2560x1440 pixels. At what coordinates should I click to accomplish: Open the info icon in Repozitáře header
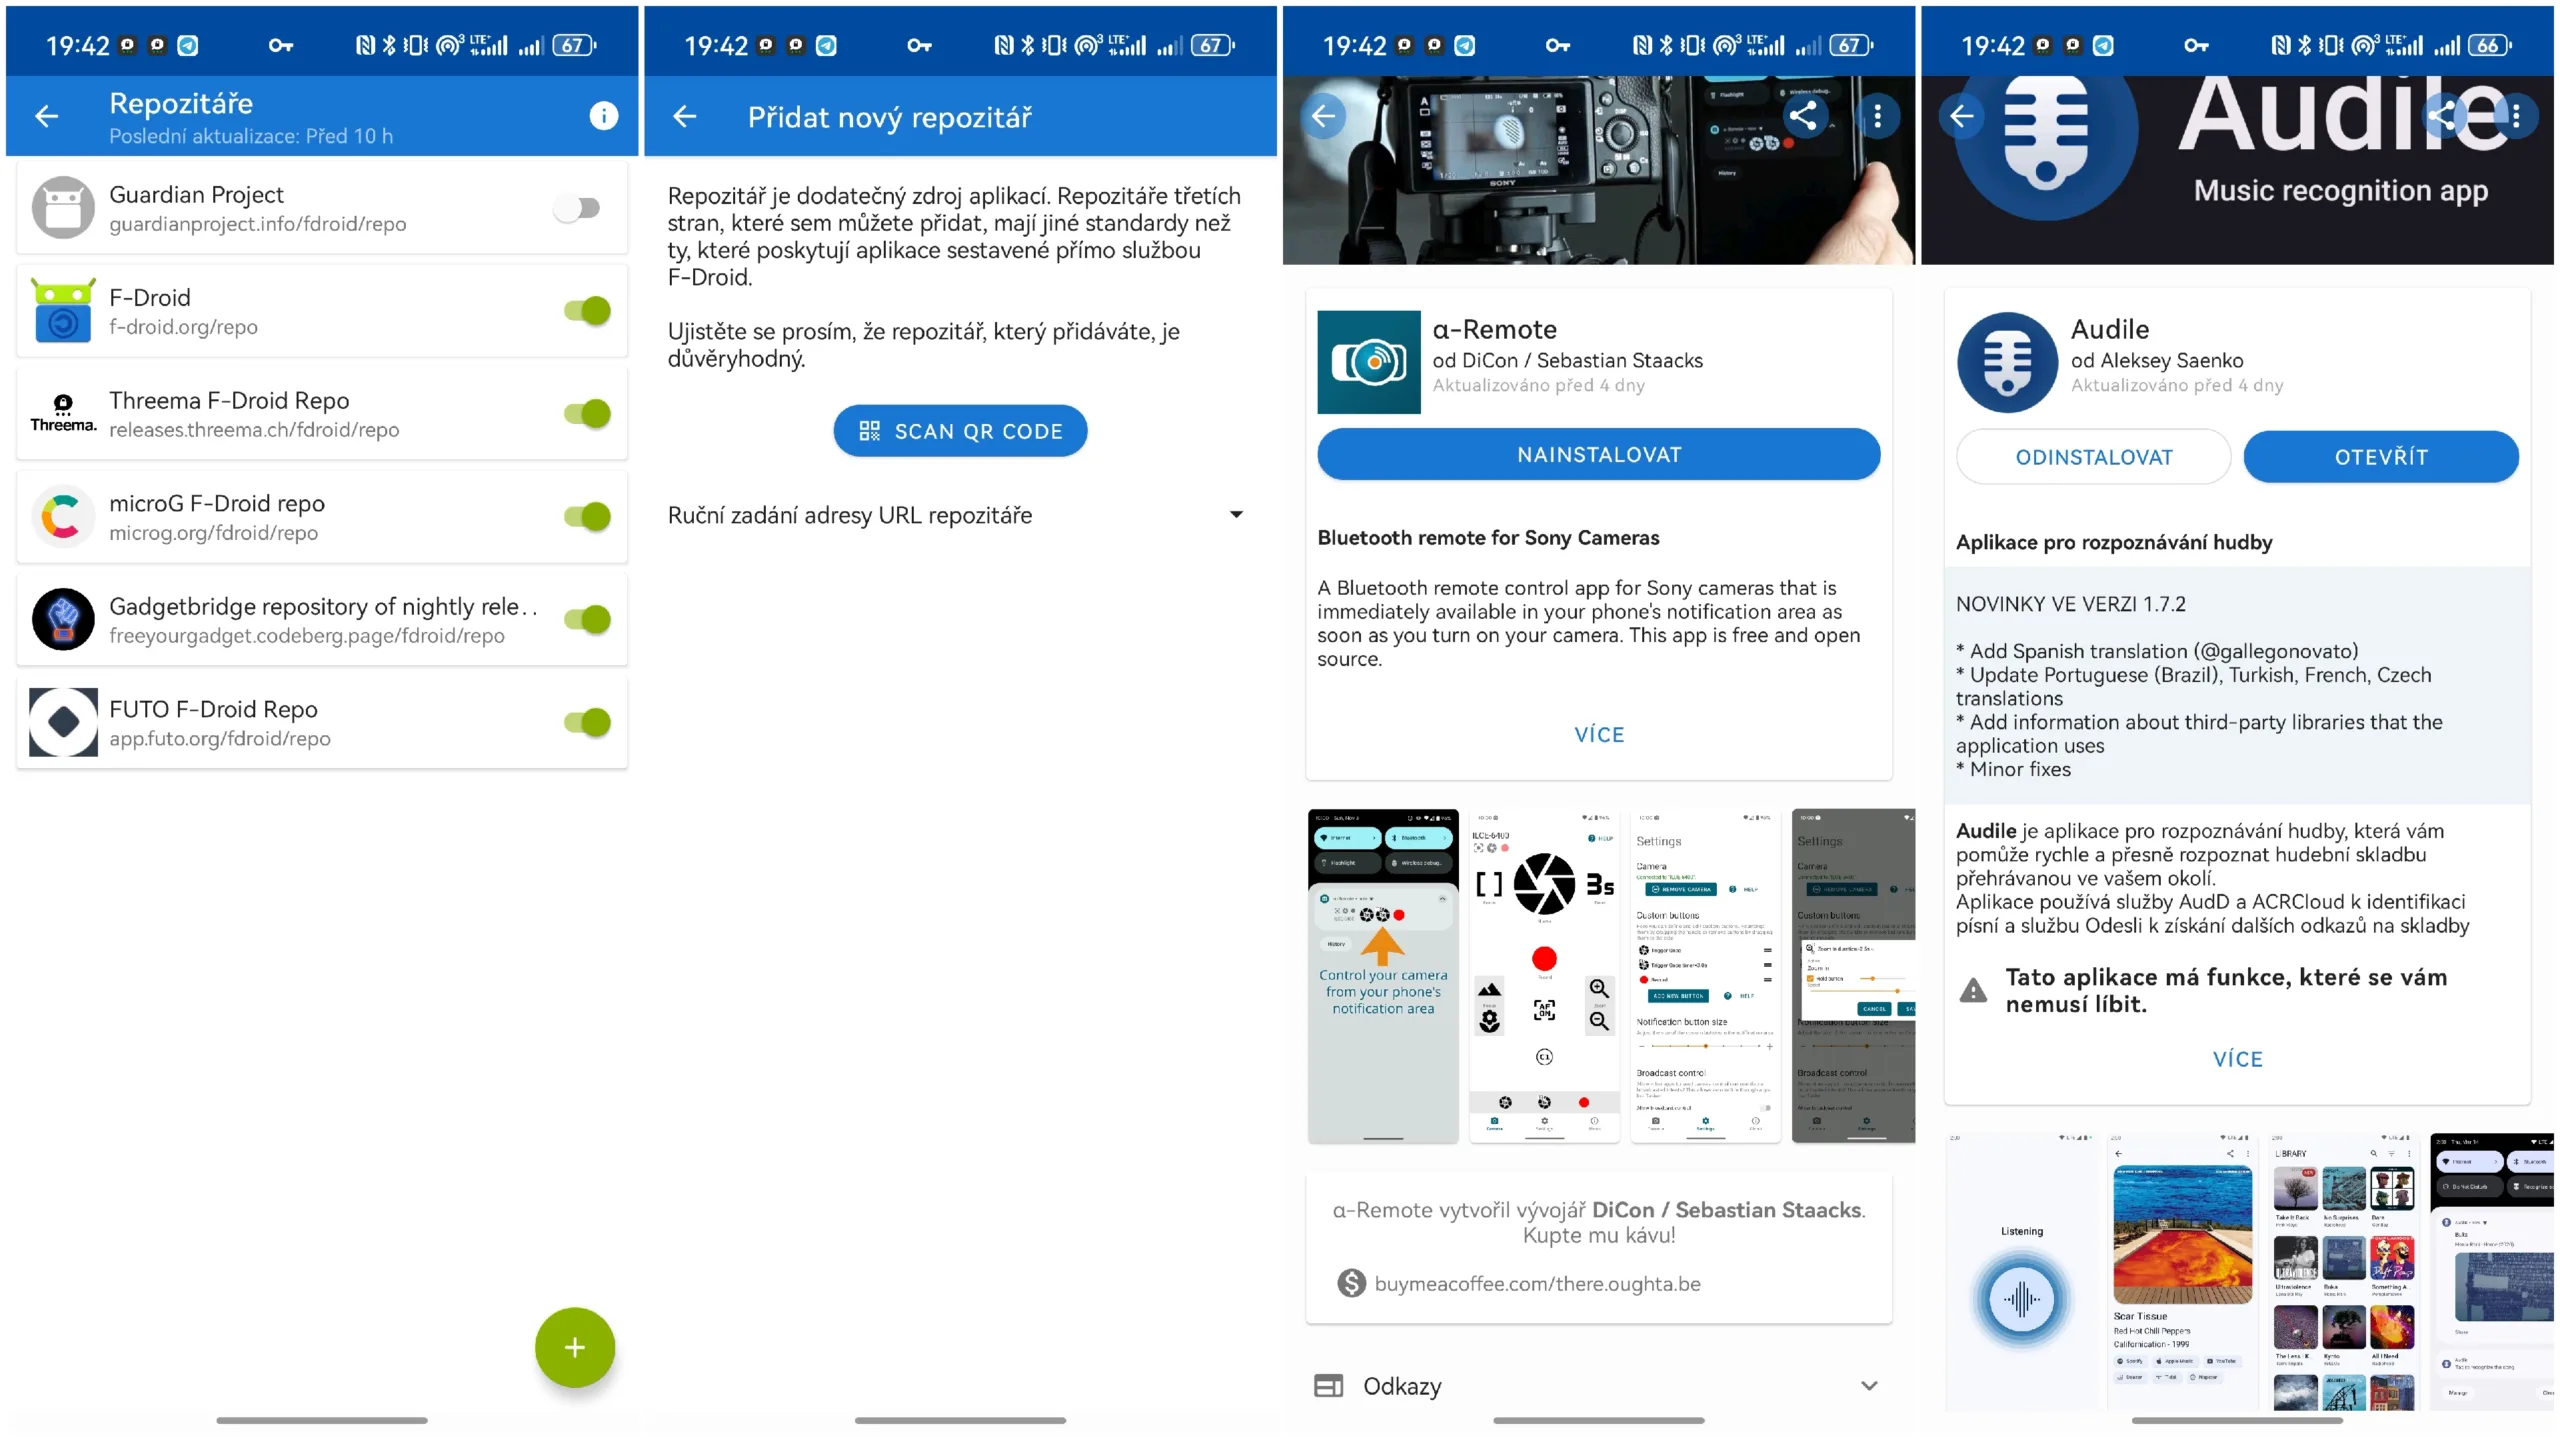(603, 116)
